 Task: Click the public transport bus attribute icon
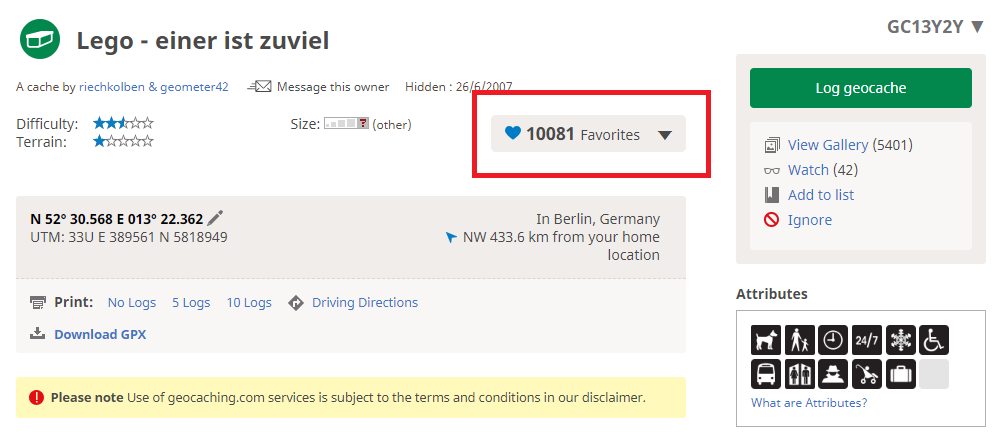click(x=766, y=374)
